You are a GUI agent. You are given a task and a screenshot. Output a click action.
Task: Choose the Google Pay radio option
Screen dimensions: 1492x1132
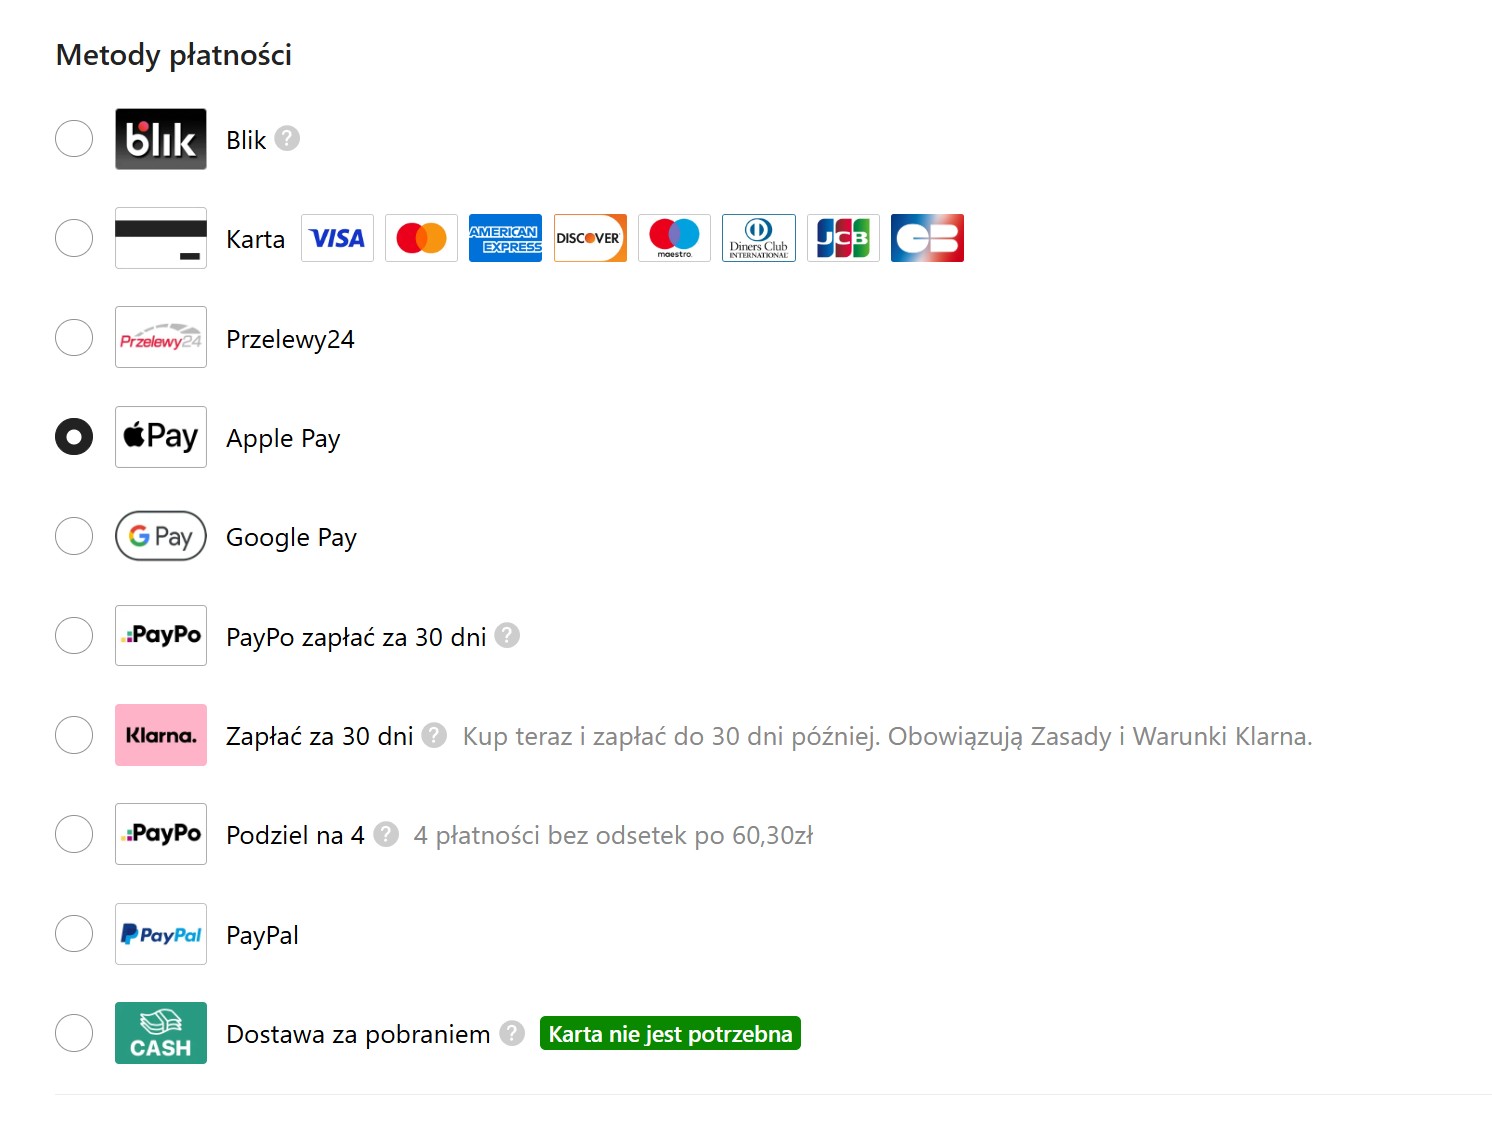(74, 536)
